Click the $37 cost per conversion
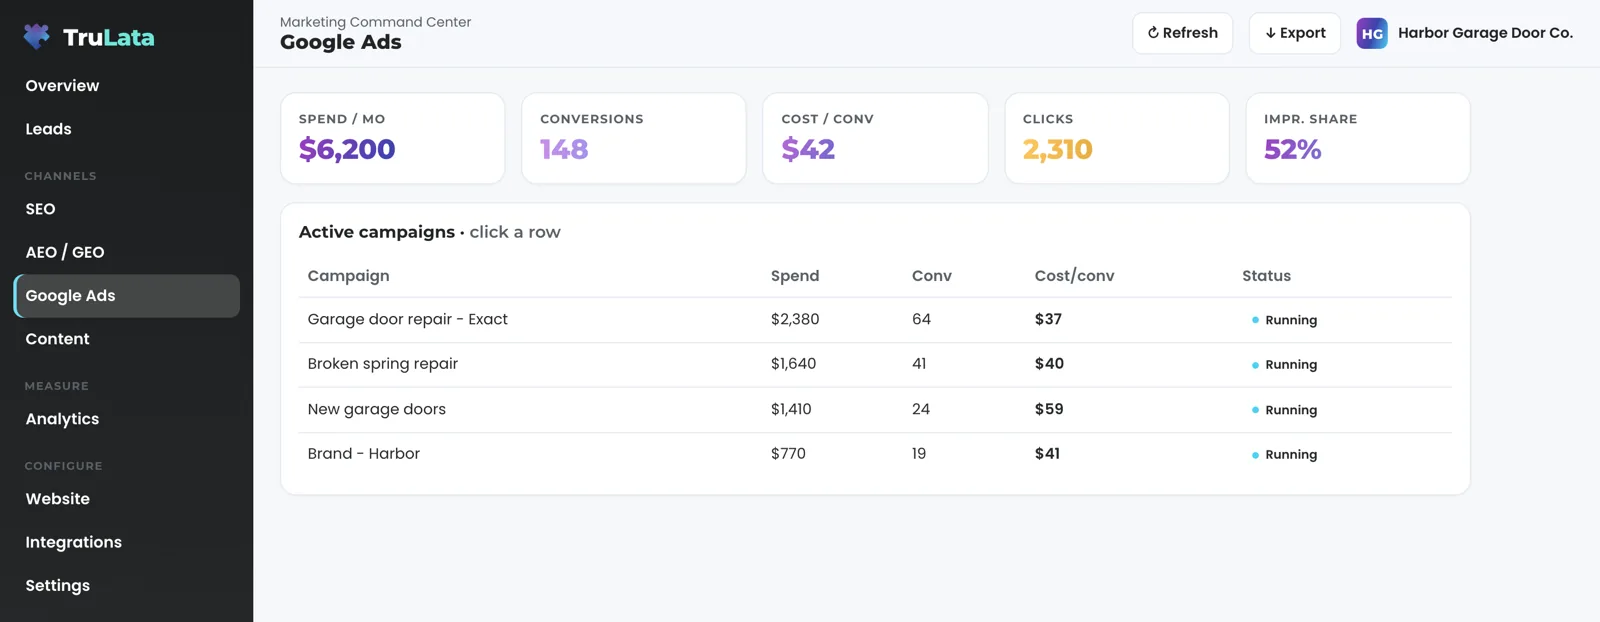 point(1048,319)
